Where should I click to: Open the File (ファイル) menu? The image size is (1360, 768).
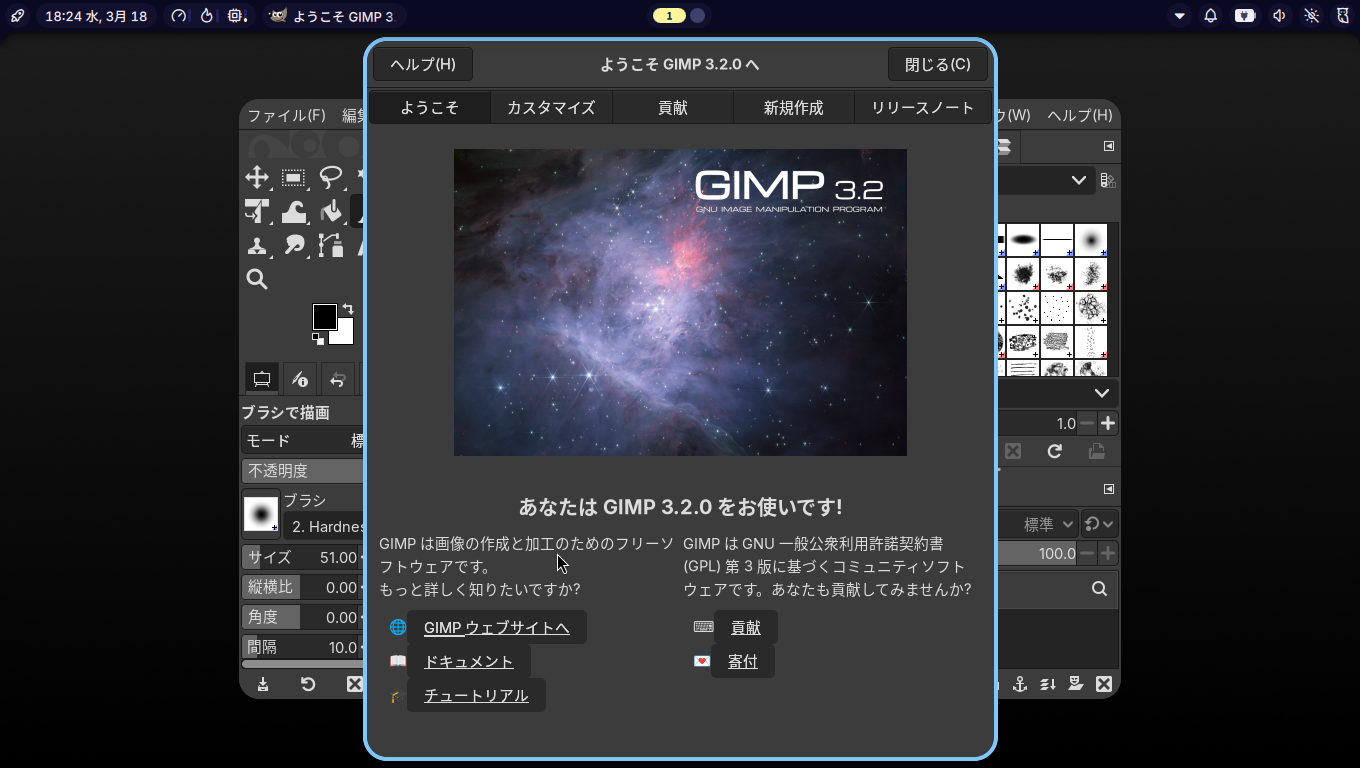[x=287, y=115]
